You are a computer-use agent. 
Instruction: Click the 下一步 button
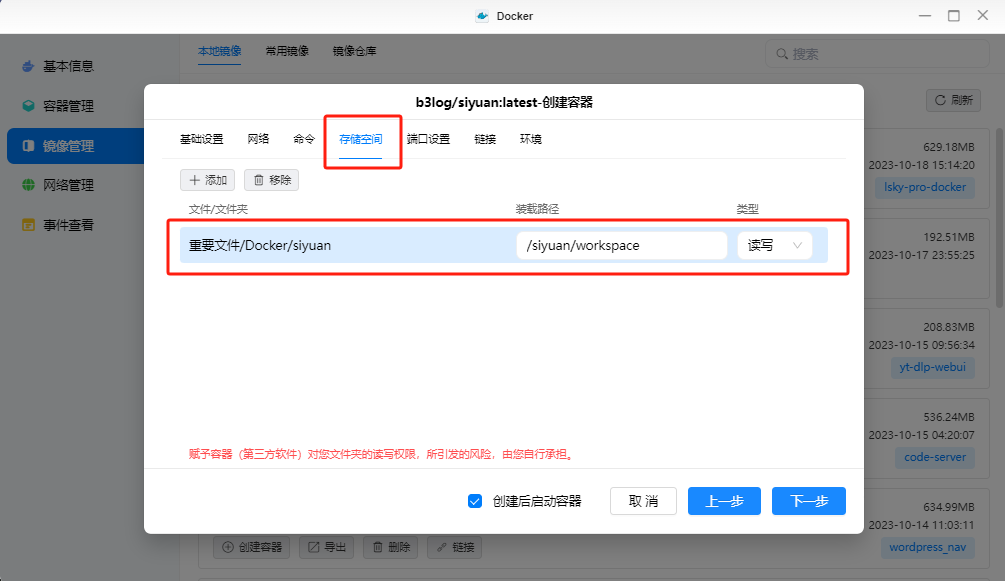(808, 501)
